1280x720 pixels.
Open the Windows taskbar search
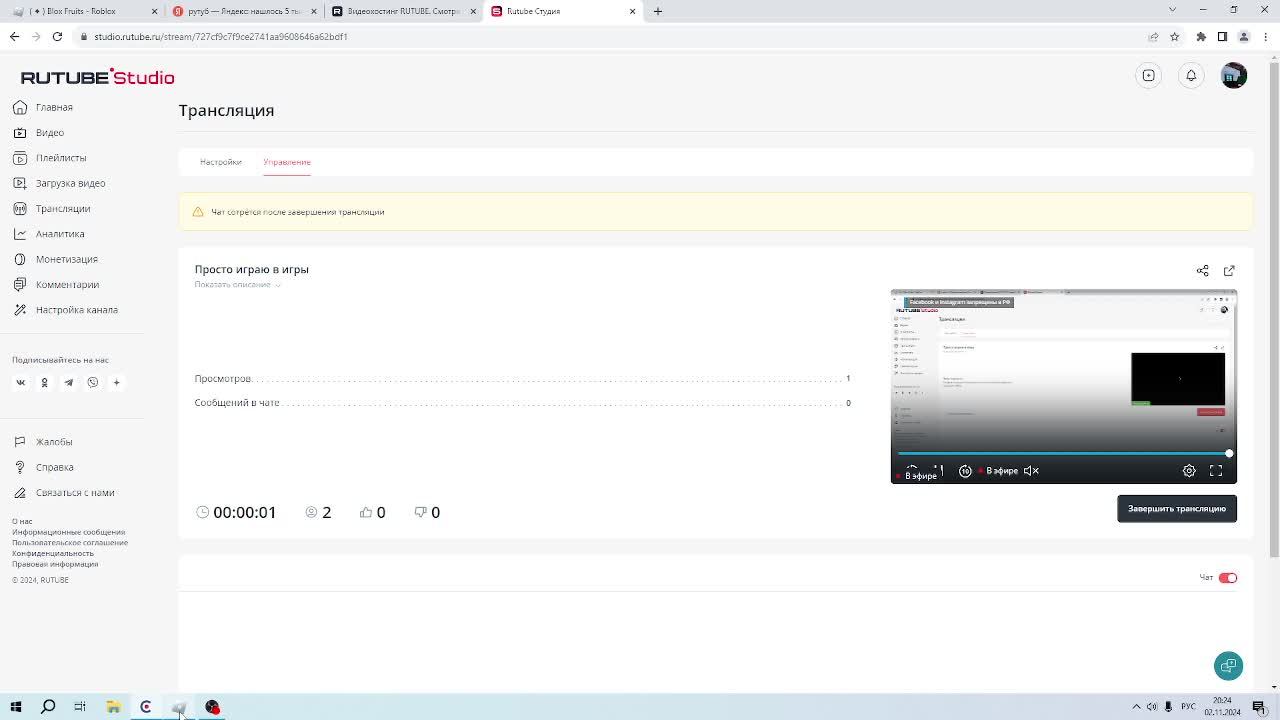48,707
